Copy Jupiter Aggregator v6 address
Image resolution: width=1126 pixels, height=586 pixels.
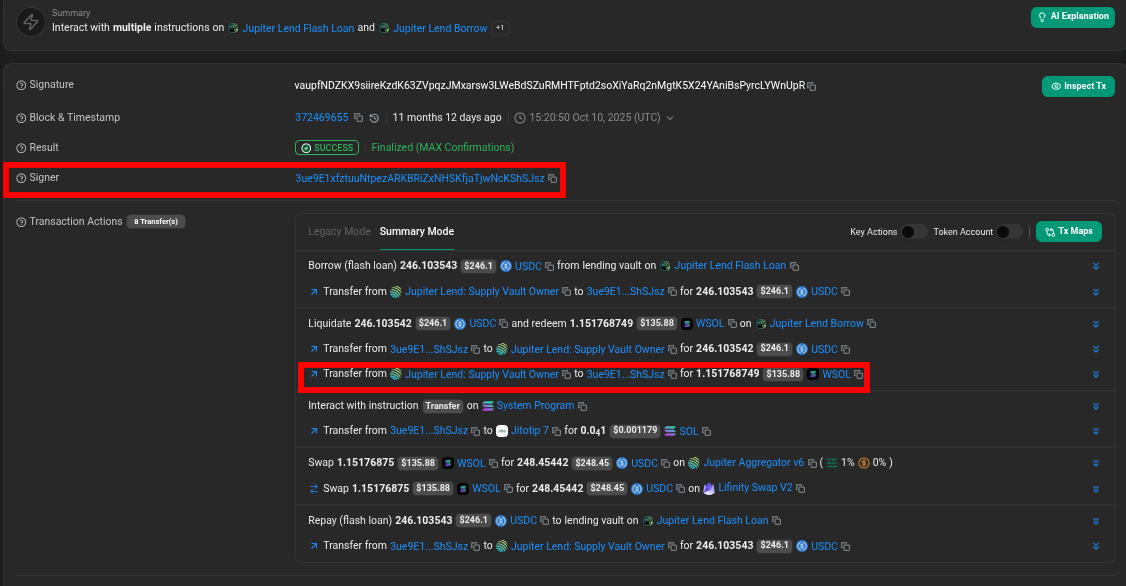coord(811,463)
